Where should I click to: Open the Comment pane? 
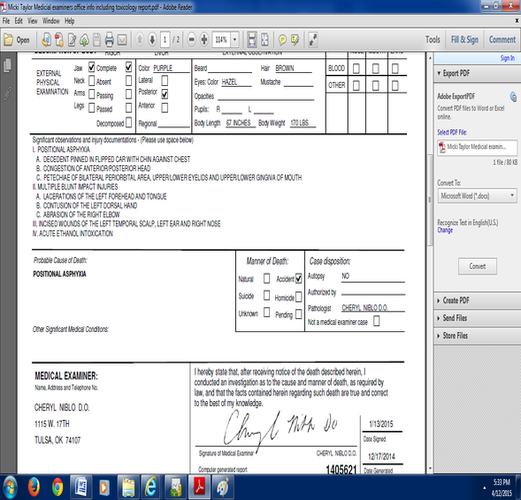[x=502, y=40]
